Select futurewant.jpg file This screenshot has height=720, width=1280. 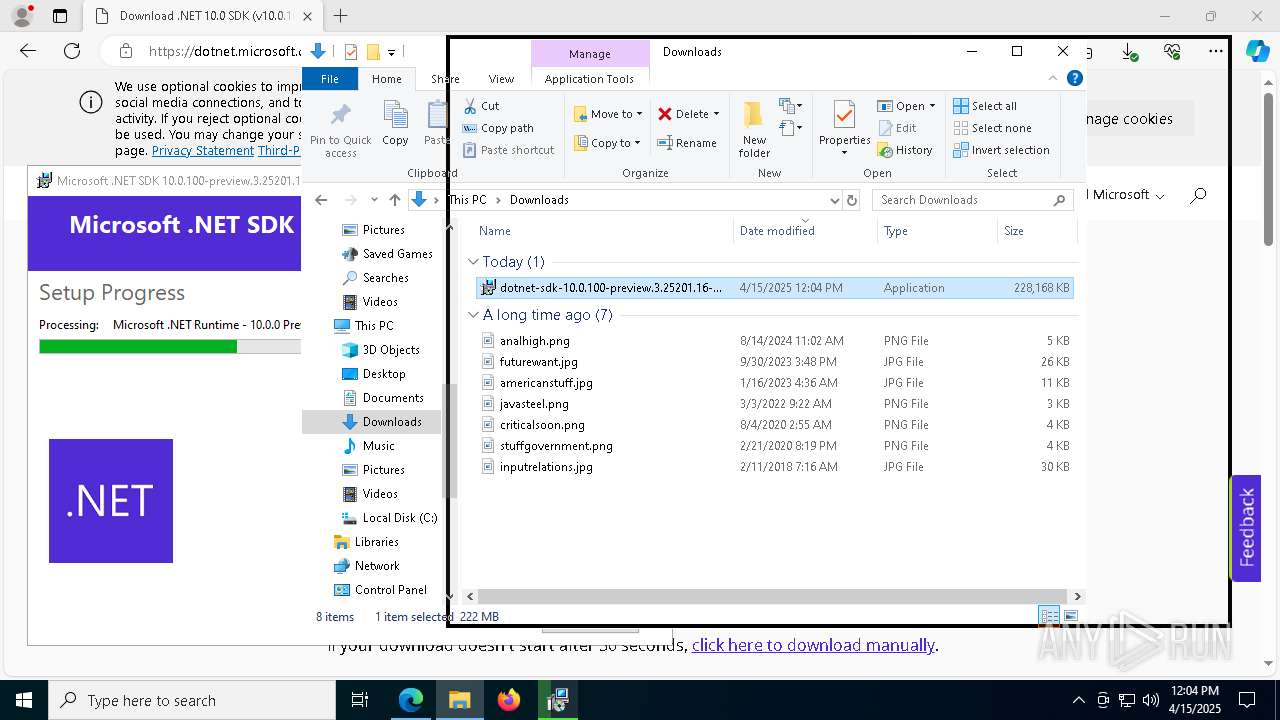click(775, 362)
